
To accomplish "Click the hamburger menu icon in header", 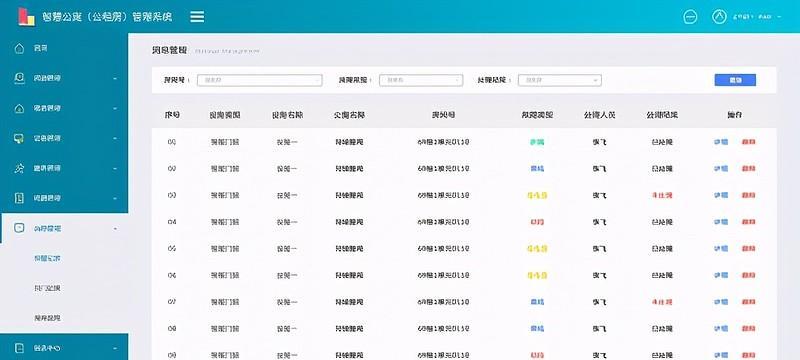I will tap(197, 16).
